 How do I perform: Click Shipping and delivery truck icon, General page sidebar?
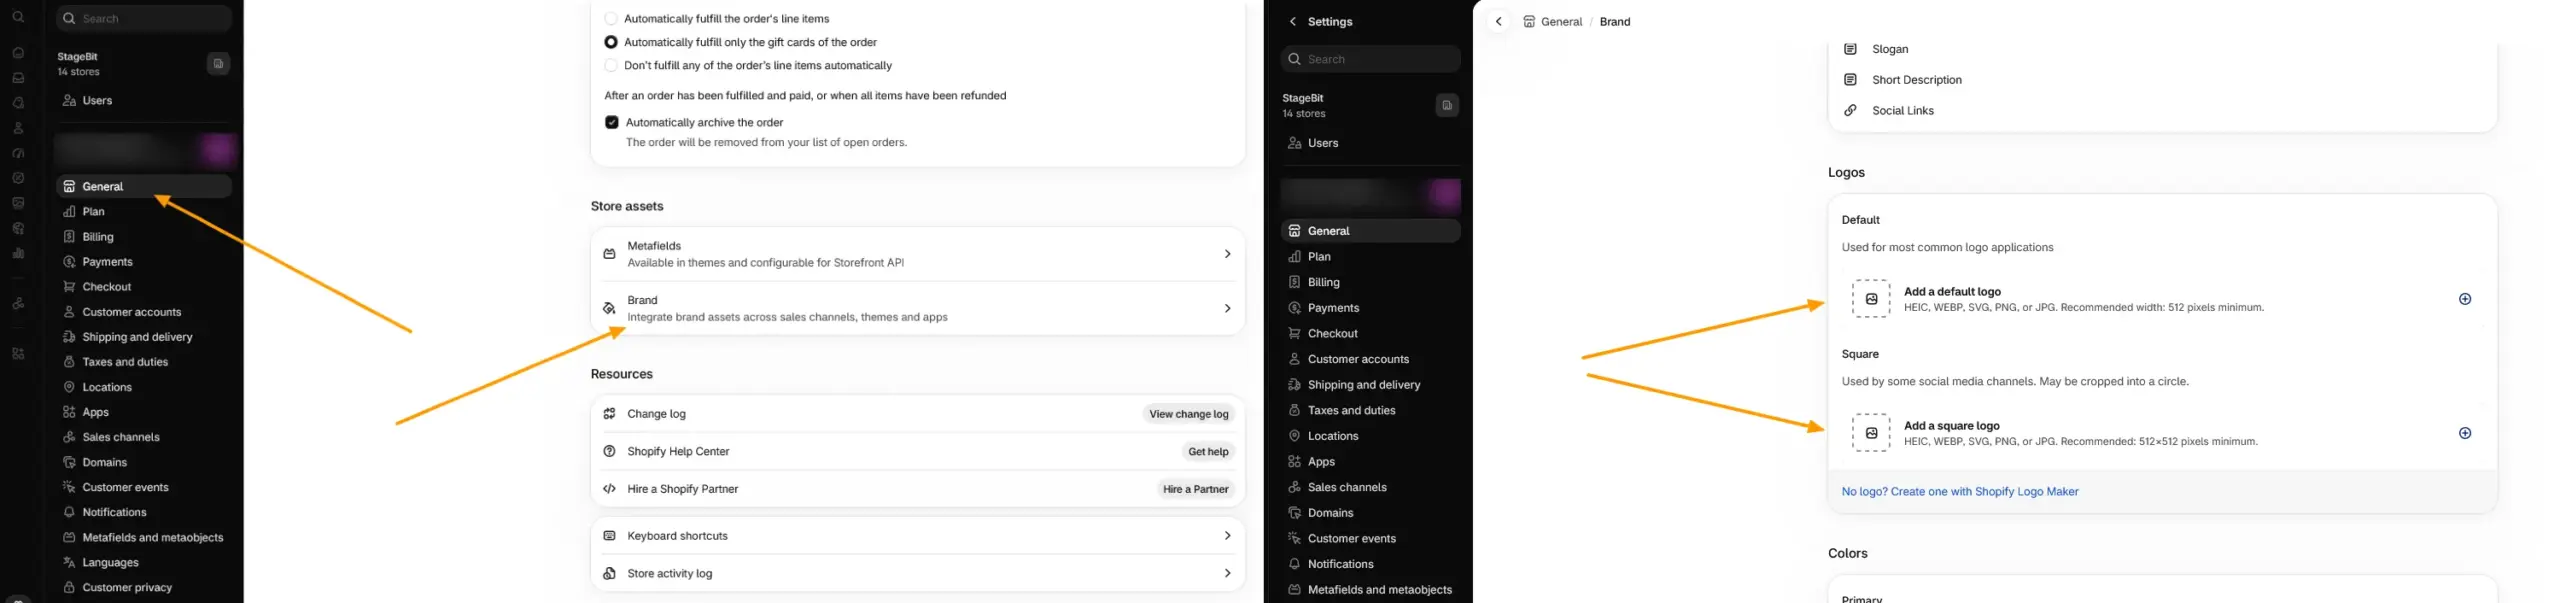point(69,337)
